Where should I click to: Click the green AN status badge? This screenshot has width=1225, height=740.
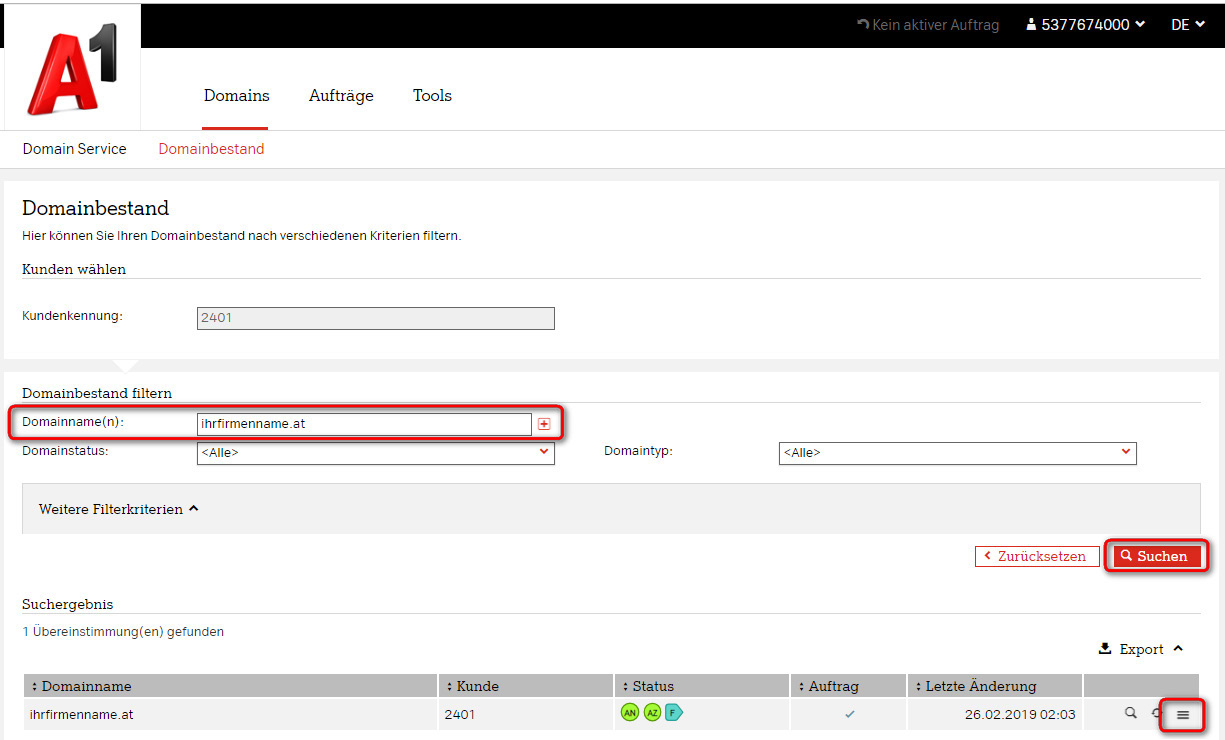point(629,713)
